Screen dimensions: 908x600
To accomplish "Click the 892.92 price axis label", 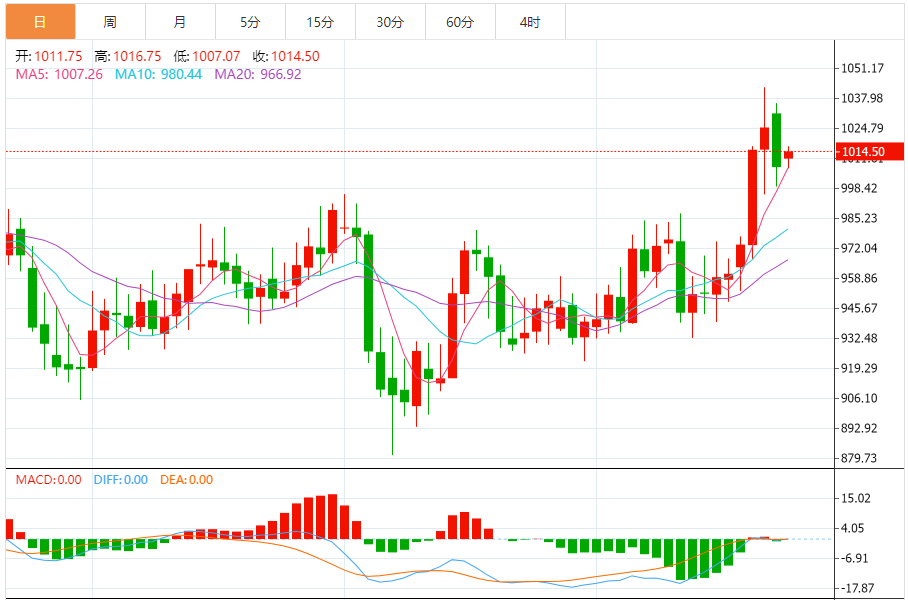I will click(x=859, y=429).
